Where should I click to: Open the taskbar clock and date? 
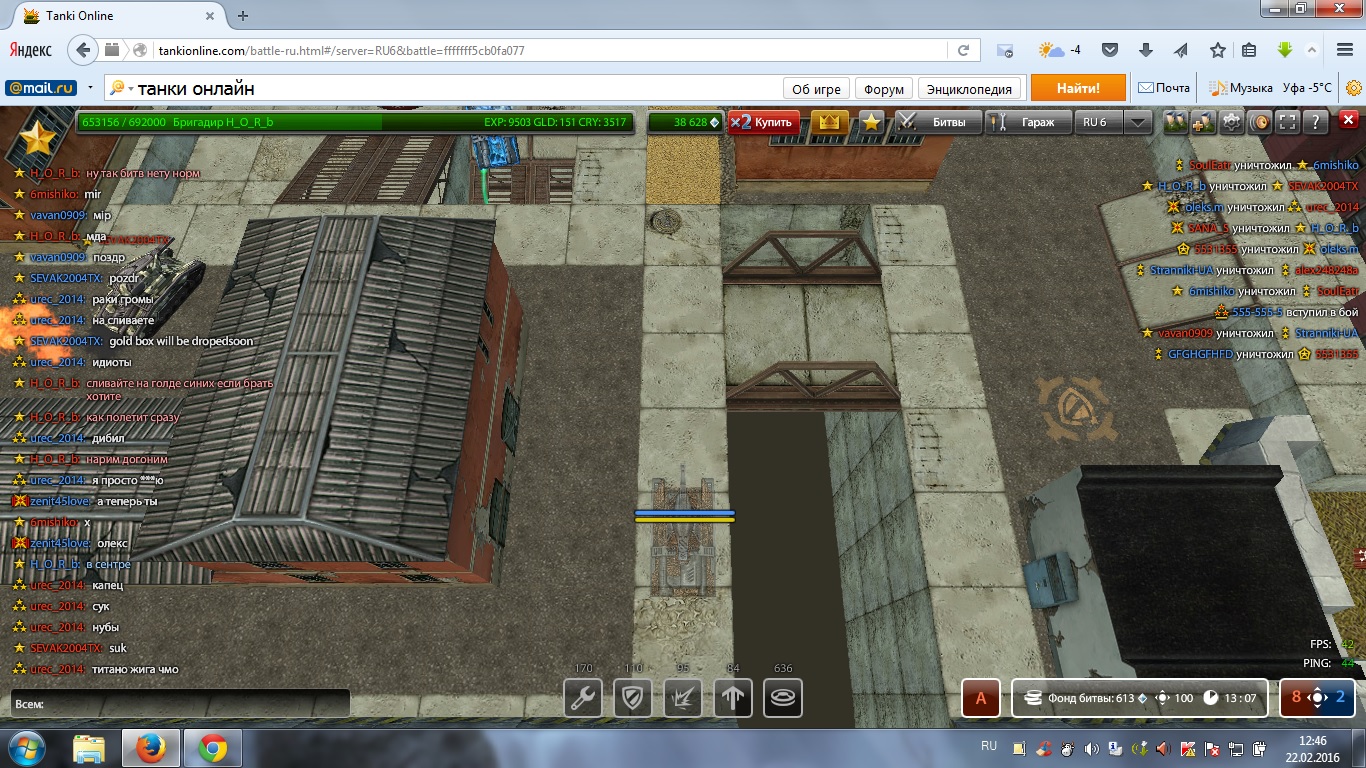1313,748
